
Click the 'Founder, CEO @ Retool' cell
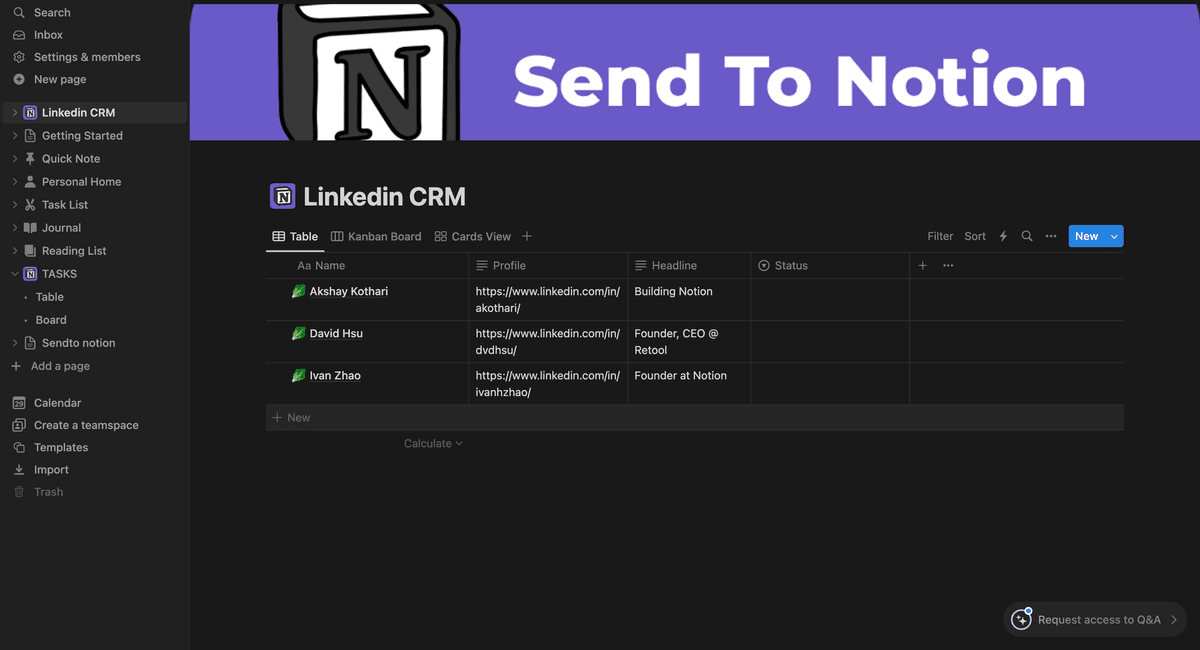689,342
